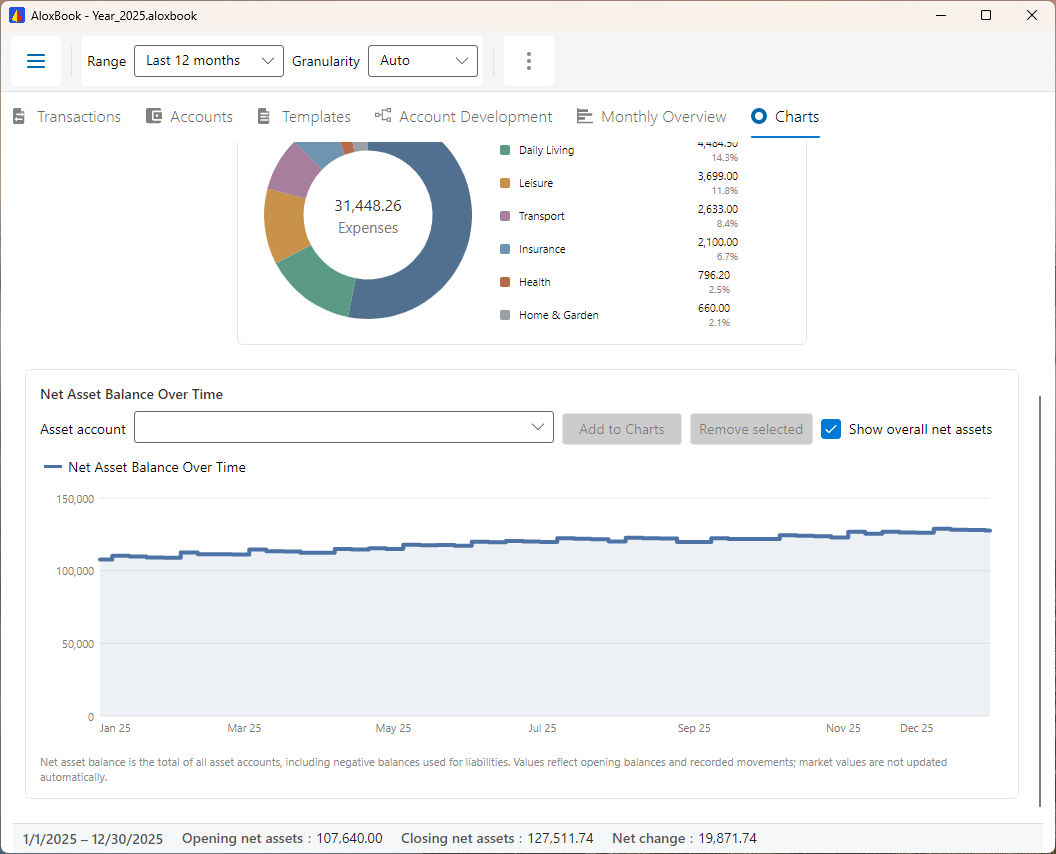
Task: Click the Monthly Overview bars icon
Action: tap(585, 117)
